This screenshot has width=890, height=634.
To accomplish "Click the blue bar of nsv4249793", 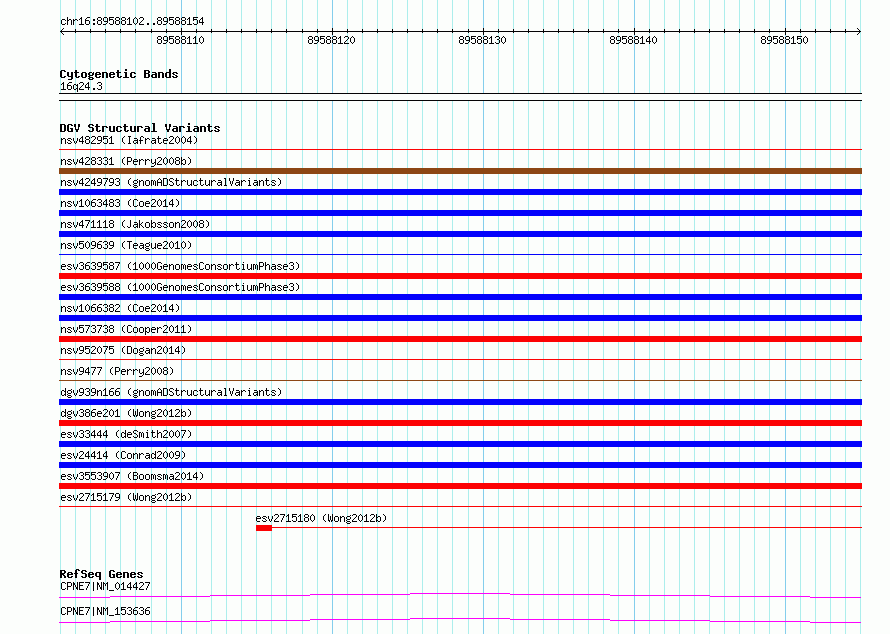I will [x=460, y=192].
